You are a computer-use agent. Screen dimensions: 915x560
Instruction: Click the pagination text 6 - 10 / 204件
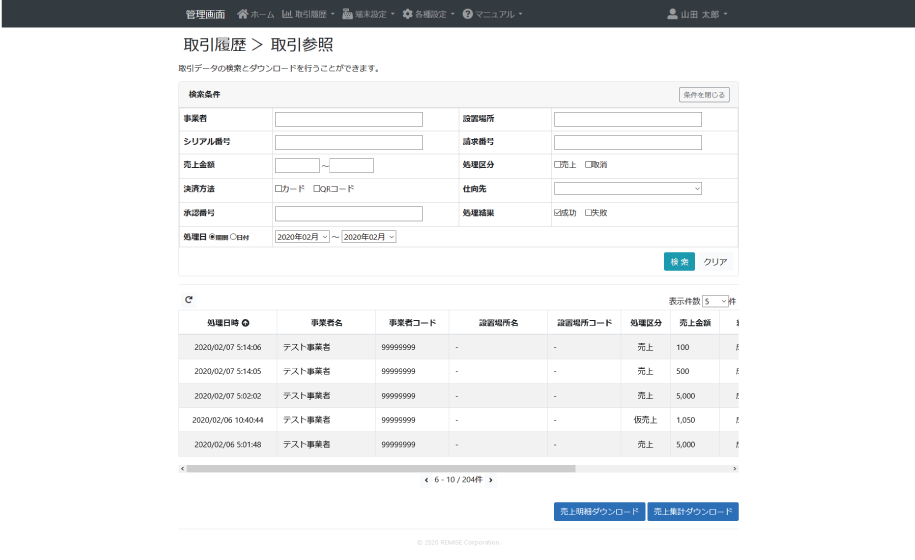tap(458, 480)
